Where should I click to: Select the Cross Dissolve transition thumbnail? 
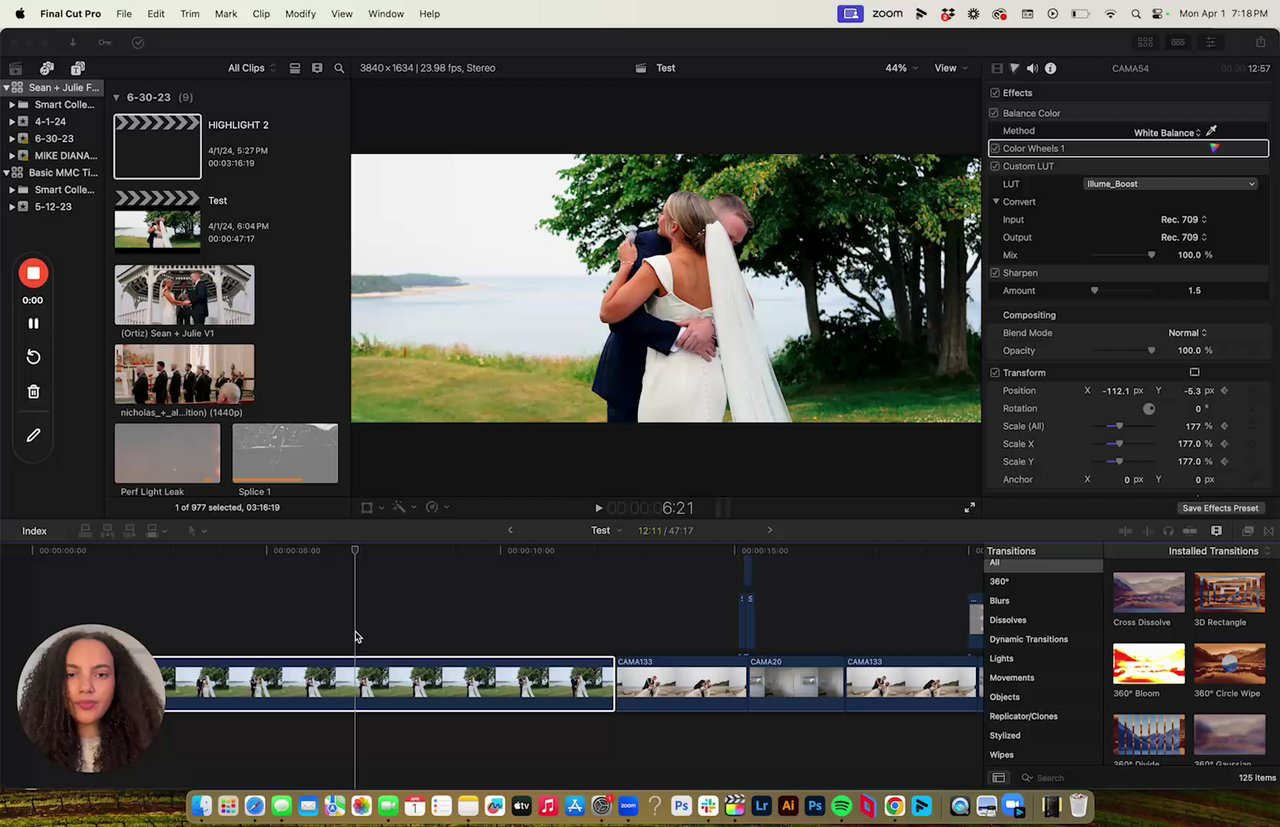[1148, 592]
